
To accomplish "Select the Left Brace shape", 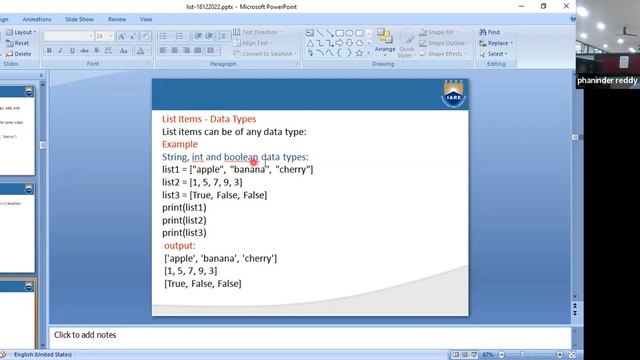I will tap(340, 53).
